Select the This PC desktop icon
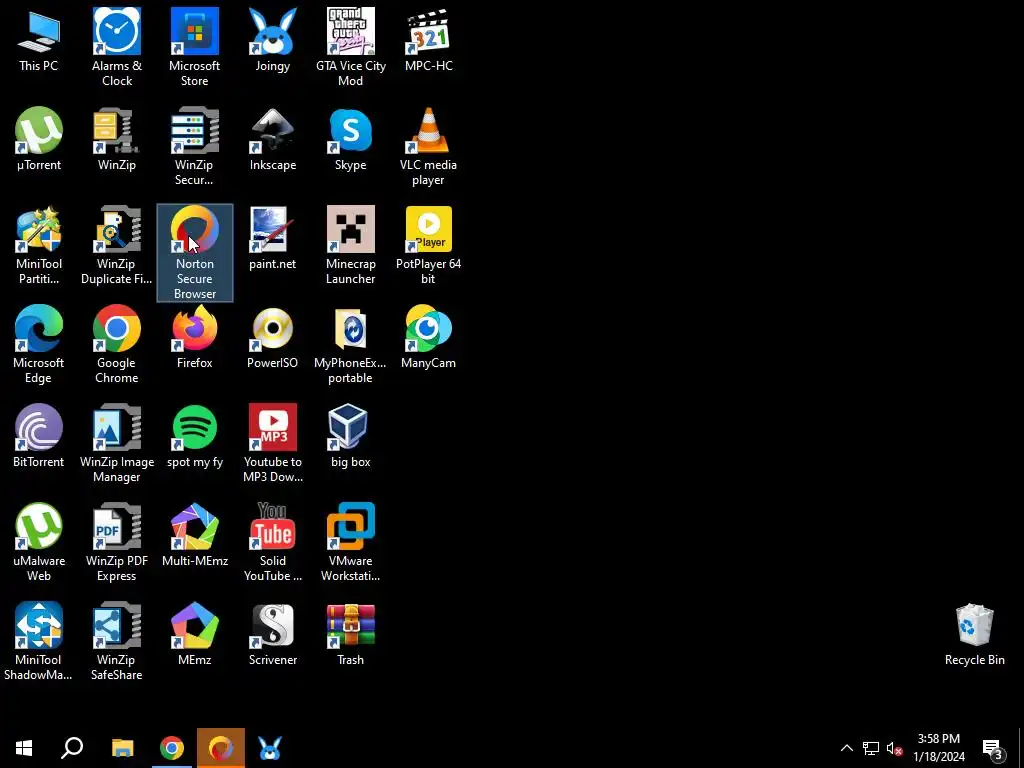Viewport: 1024px width, 768px height. 39,40
